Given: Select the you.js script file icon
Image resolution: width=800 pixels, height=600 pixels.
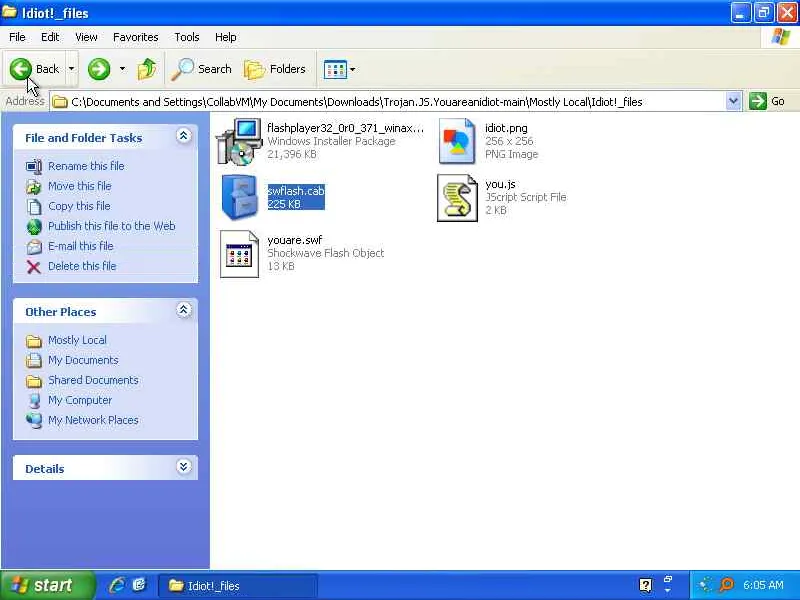Looking at the screenshot, I should [x=457, y=198].
